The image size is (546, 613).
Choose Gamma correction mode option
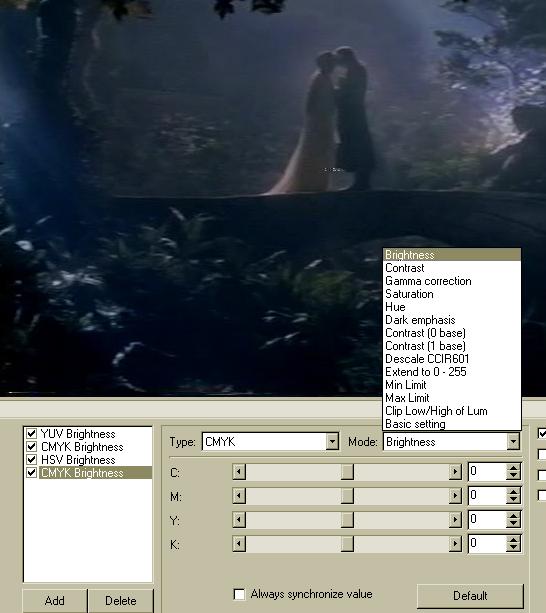coord(451,281)
